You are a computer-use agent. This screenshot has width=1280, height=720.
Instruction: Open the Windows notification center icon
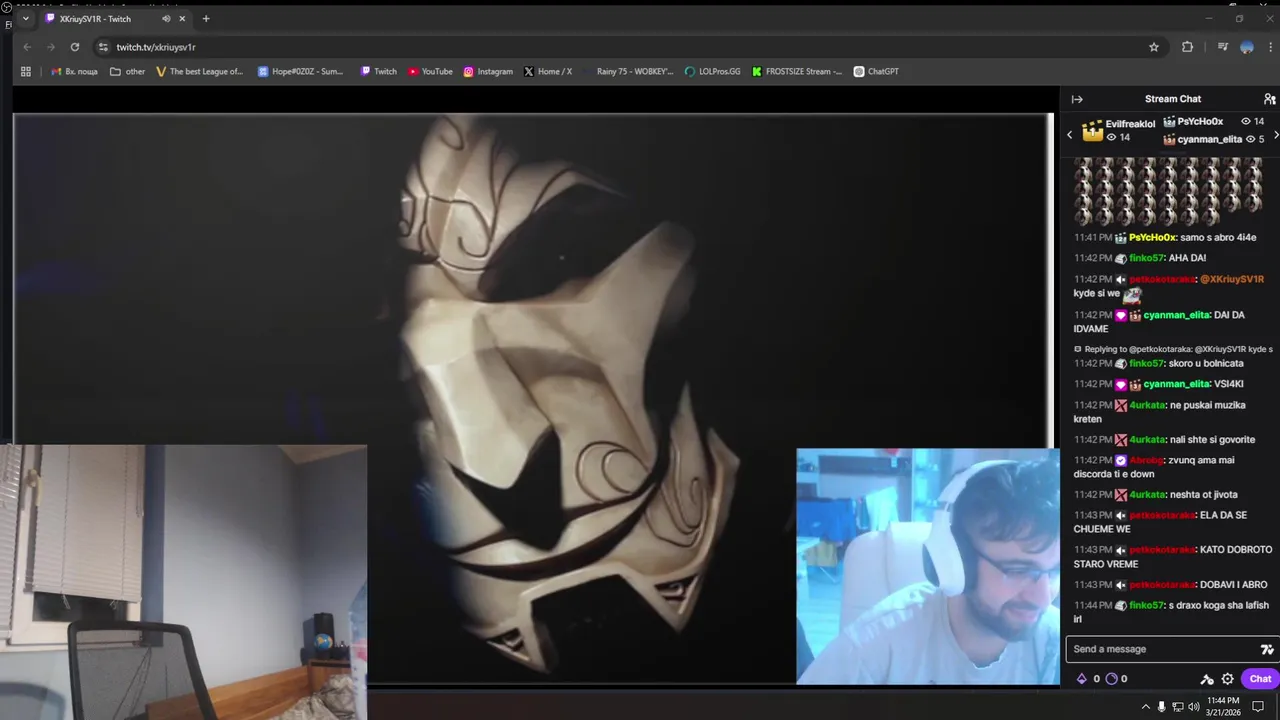(1258, 706)
